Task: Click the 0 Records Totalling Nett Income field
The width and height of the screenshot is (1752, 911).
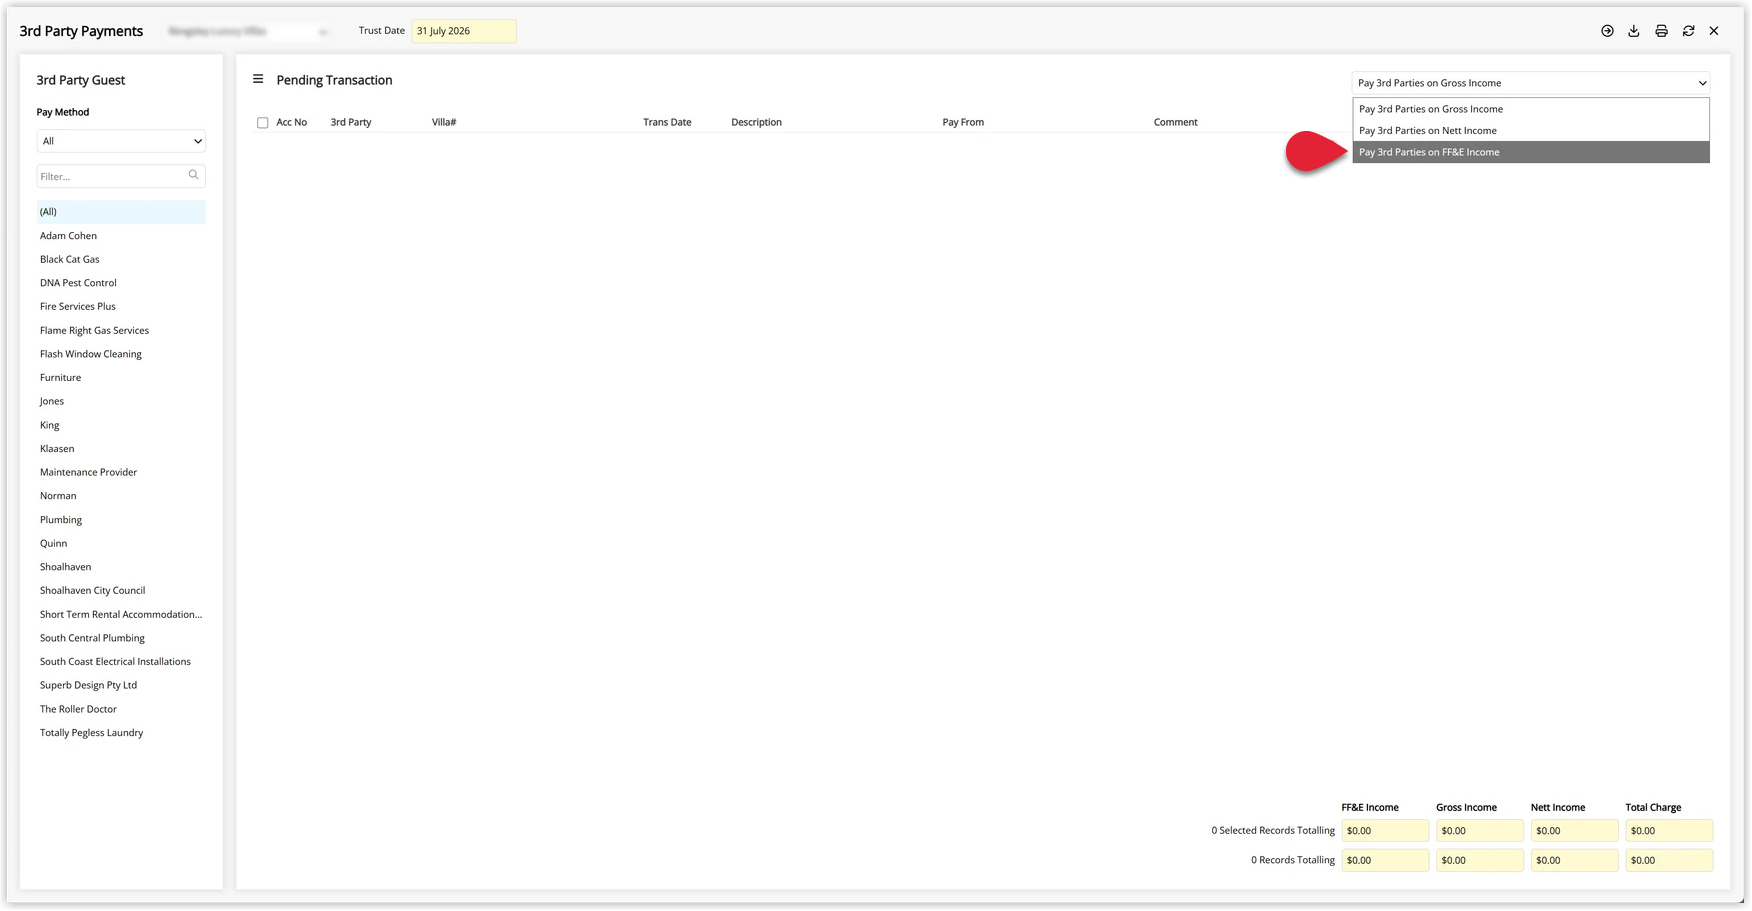Action: coord(1574,860)
